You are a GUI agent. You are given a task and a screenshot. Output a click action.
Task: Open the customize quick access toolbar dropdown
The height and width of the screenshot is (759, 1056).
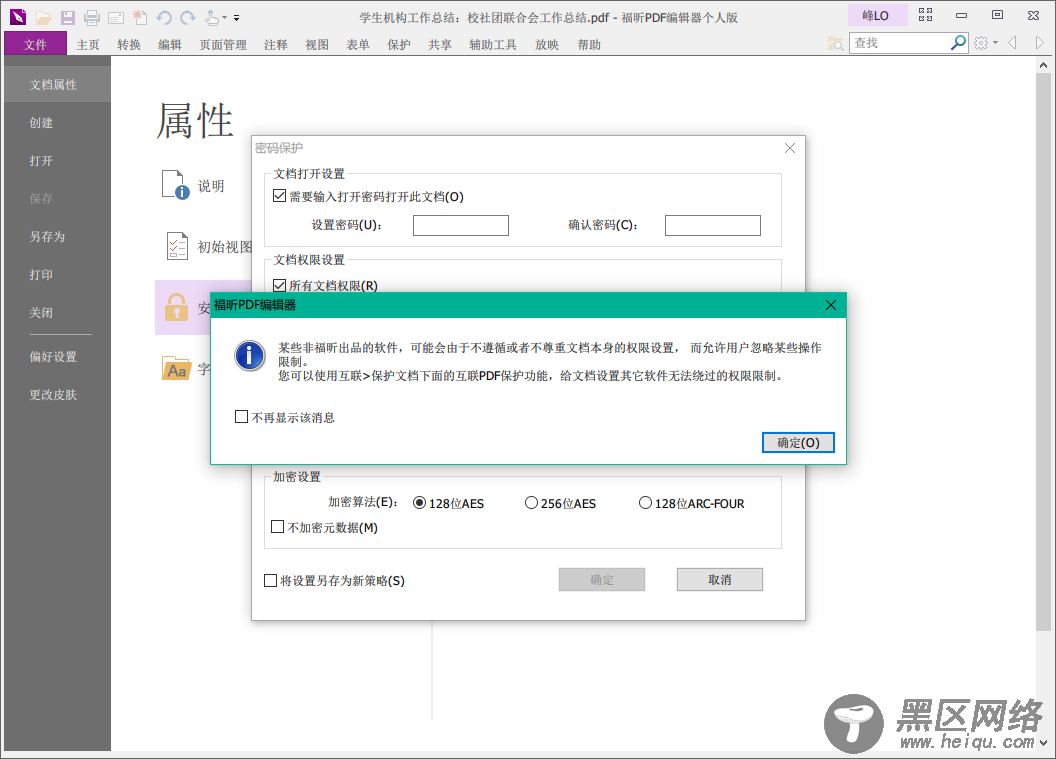(x=236, y=18)
